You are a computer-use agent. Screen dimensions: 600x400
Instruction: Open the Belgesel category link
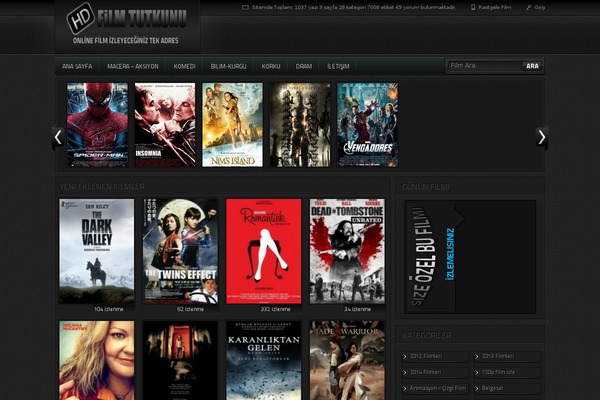[x=492, y=389]
